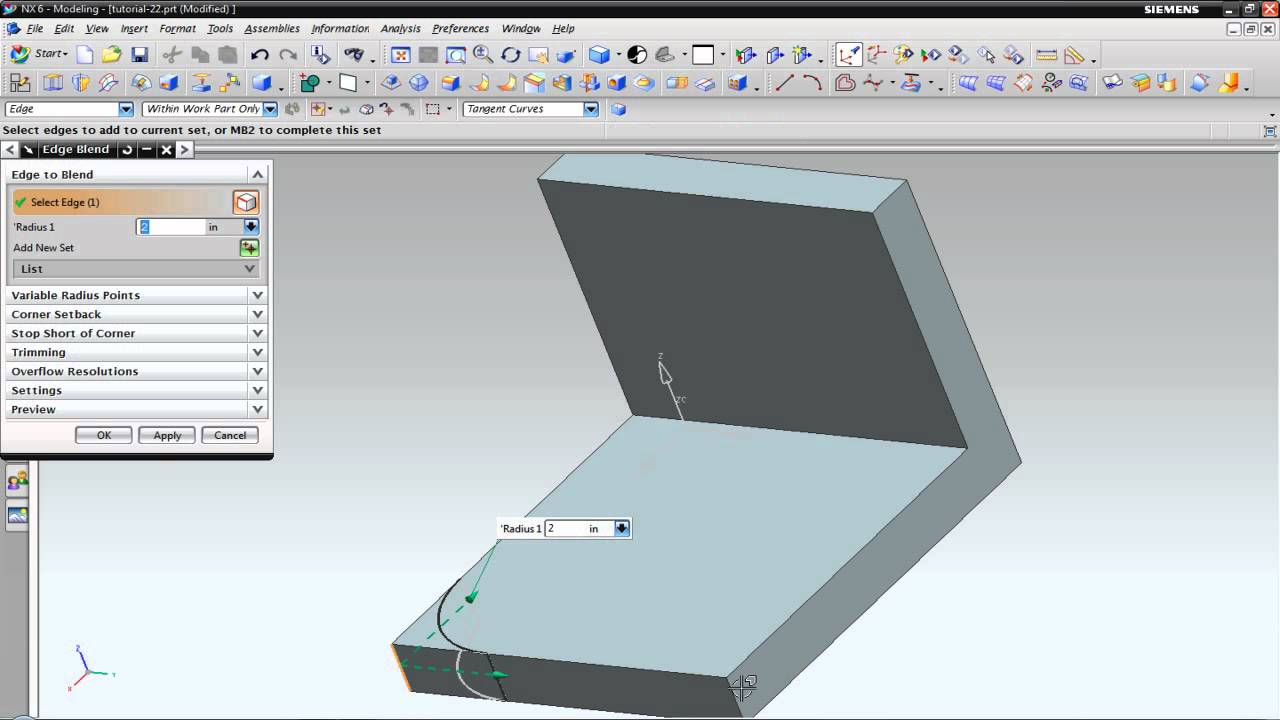Open the File menu
The width and height of the screenshot is (1280, 720).
[35, 29]
